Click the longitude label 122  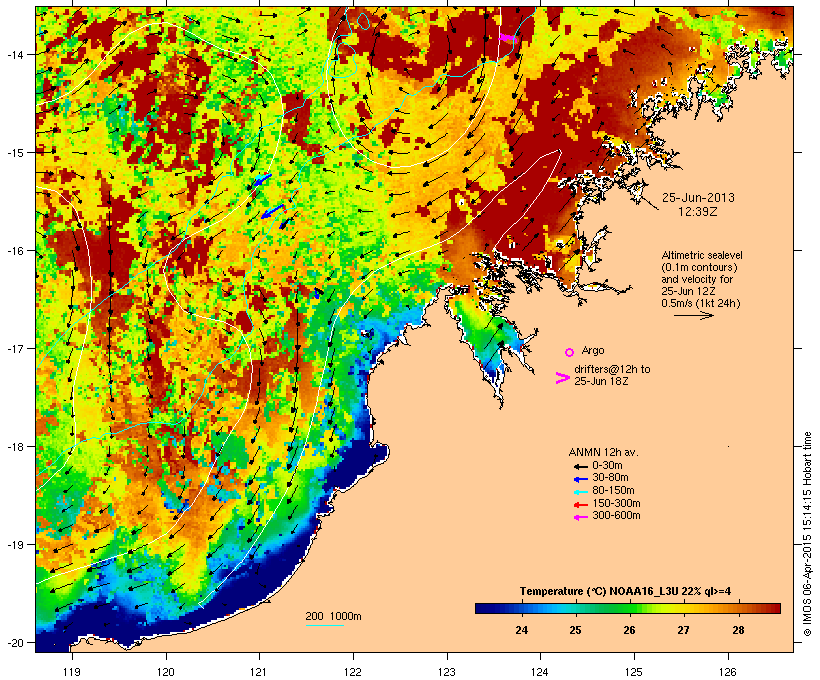point(353,672)
